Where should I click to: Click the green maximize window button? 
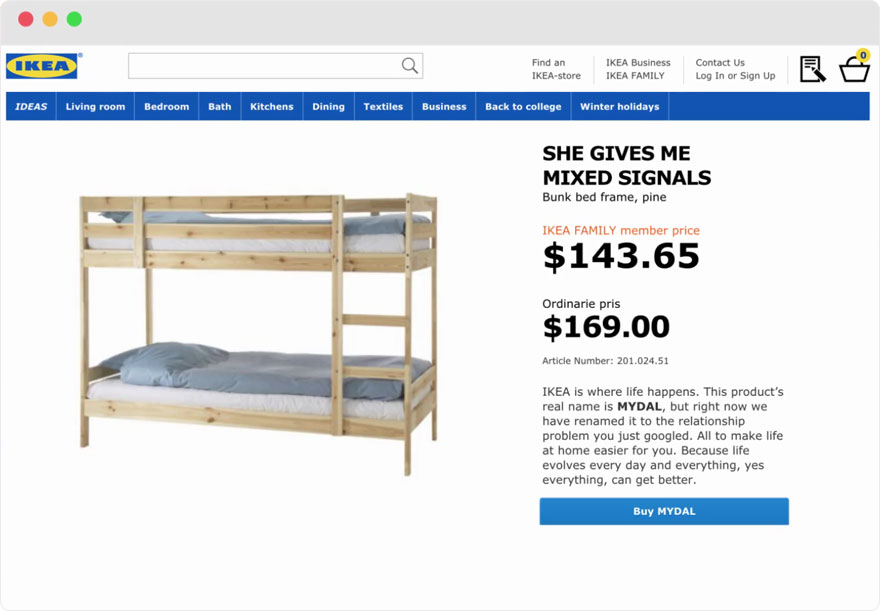(x=74, y=19)
